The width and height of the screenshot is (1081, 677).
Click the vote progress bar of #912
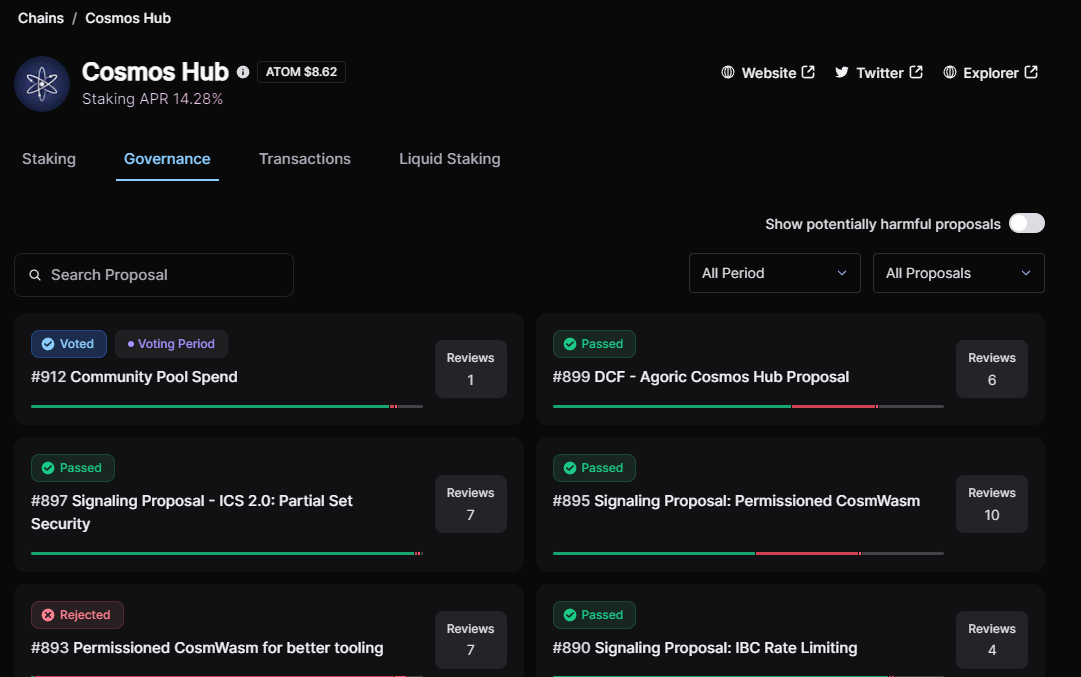[227, 407]
